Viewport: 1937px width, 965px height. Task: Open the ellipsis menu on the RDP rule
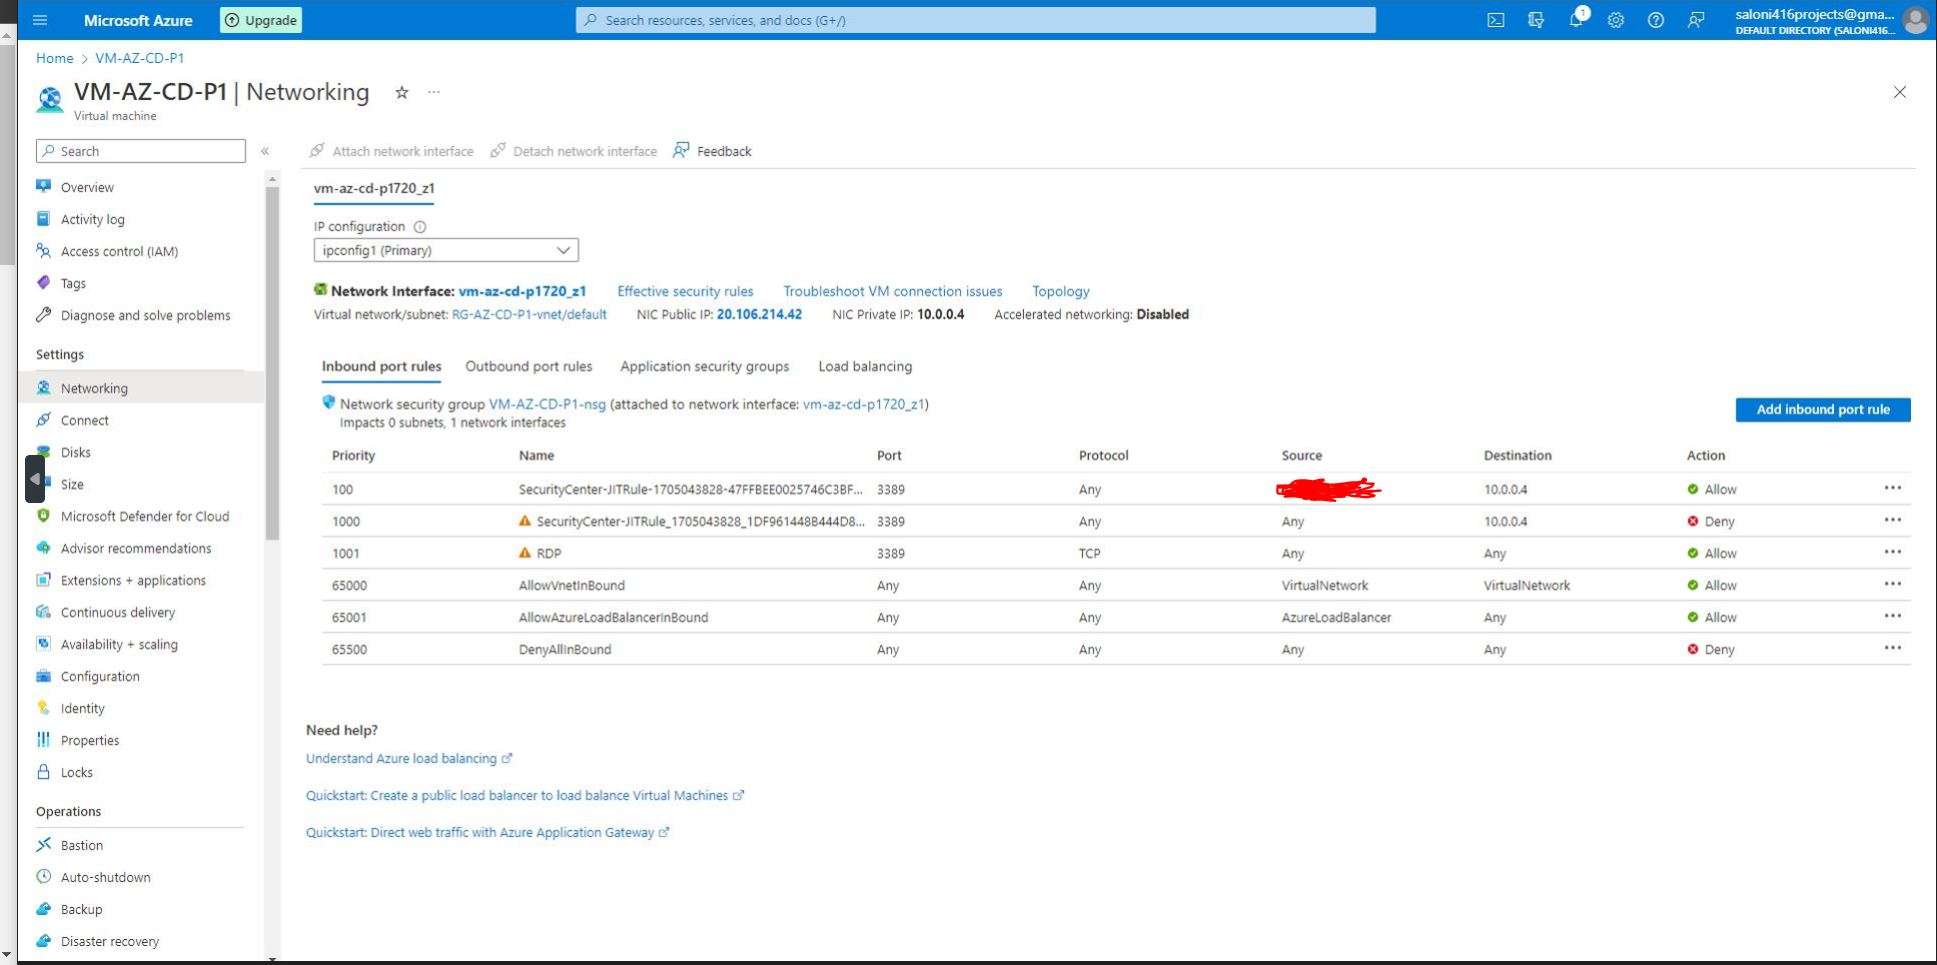1891,552
